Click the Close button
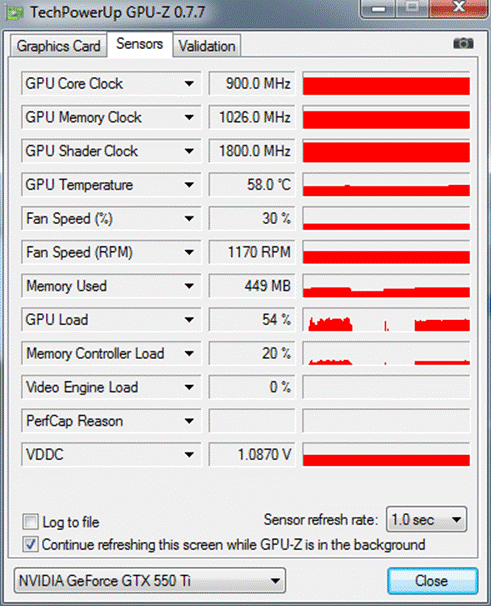This screenshot has width=491, height=606. (x=432, y=580)
